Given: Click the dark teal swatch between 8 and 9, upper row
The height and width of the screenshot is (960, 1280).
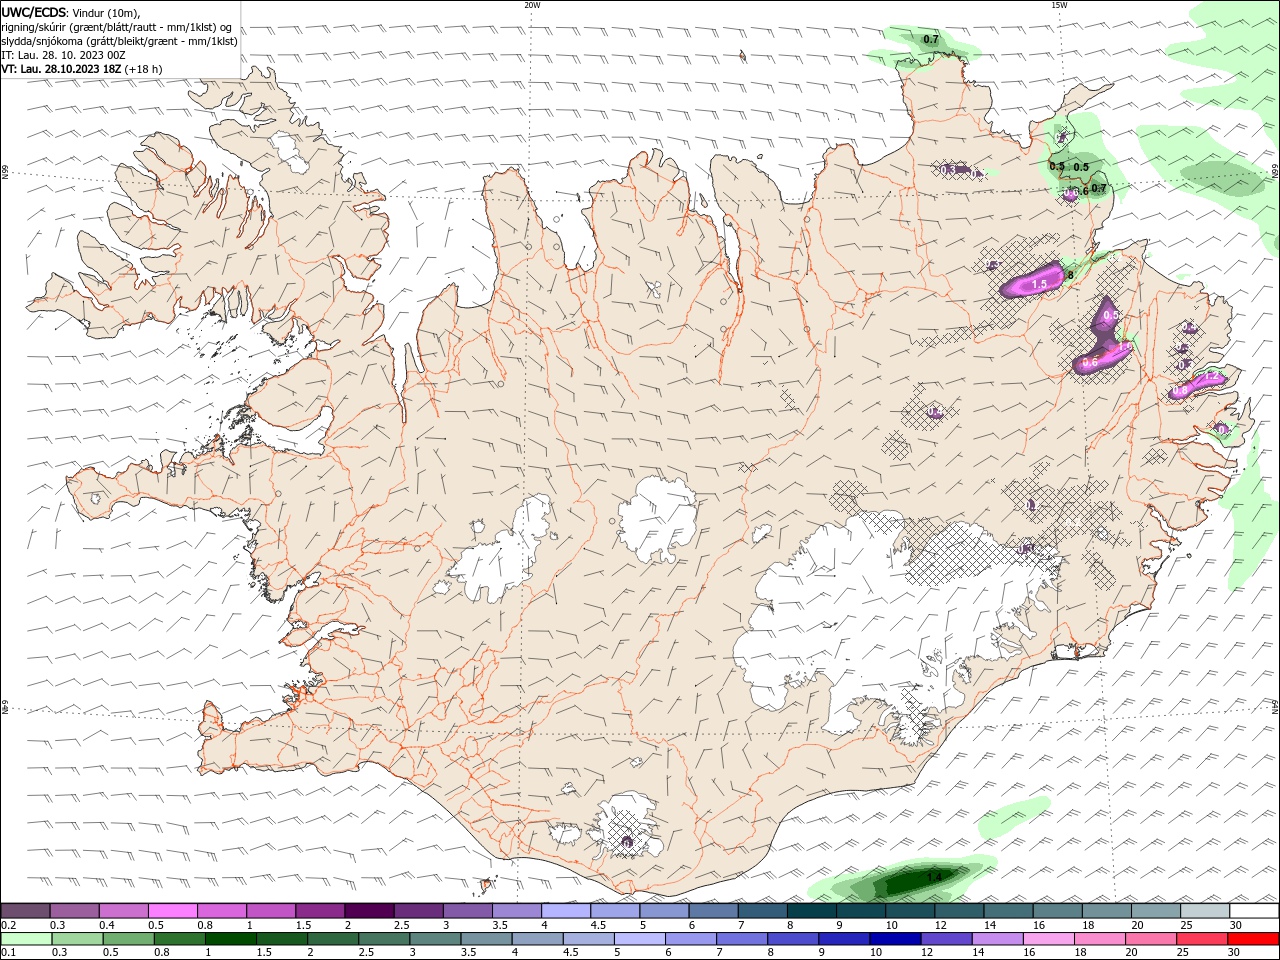Looking at the screenshot, I should [812, 911].
